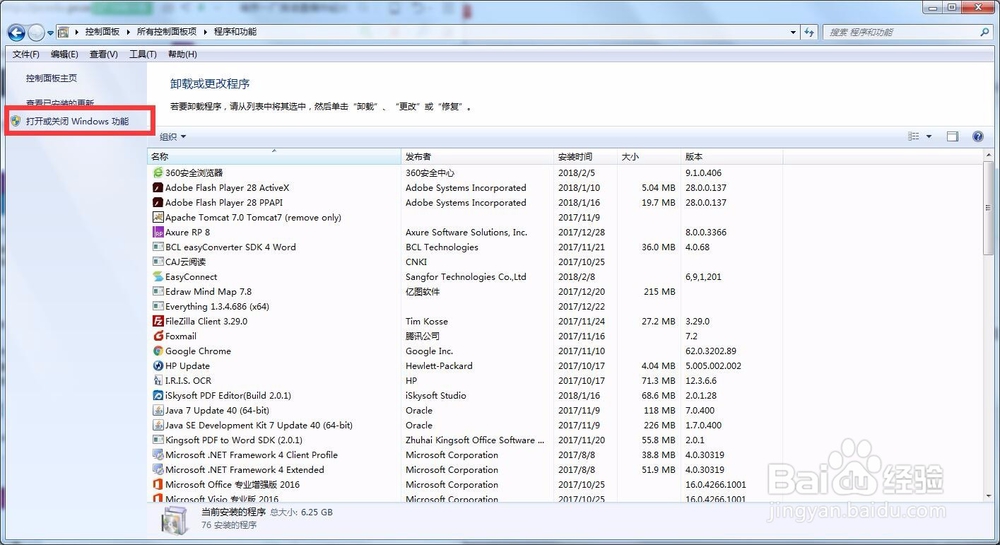Sort by the 发布者 column header
The height and width of the screenshot is (545, 1000).
coord(478,156)
